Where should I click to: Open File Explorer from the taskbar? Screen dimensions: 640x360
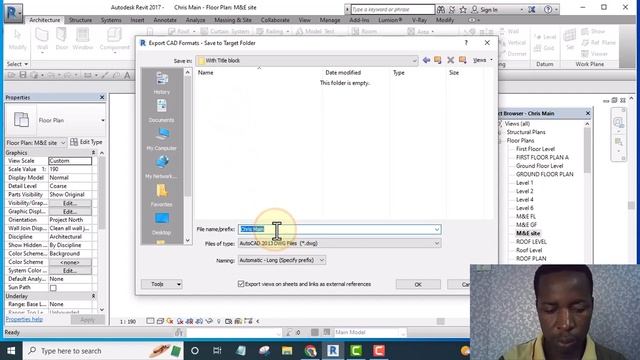click(x=287, y=351)
